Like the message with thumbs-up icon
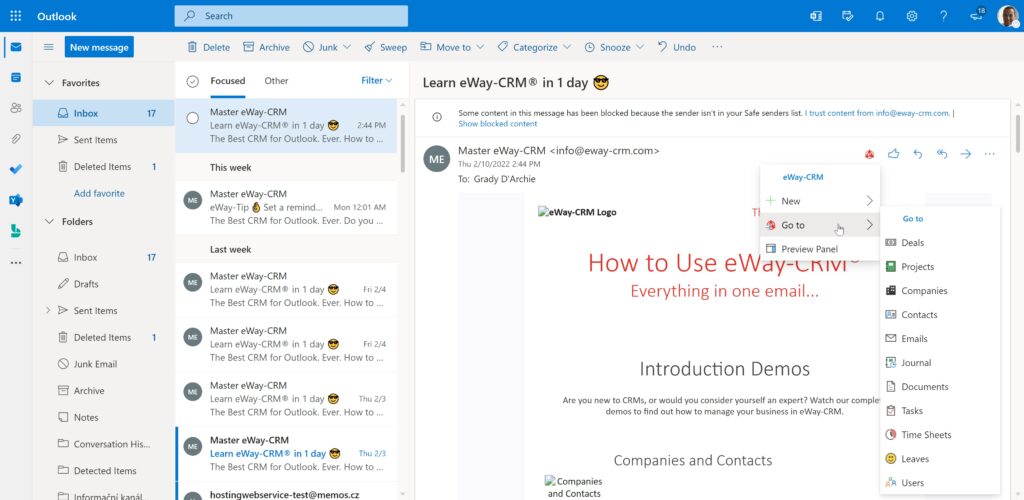Viewport: 1024px width, 500px height. 893,154
